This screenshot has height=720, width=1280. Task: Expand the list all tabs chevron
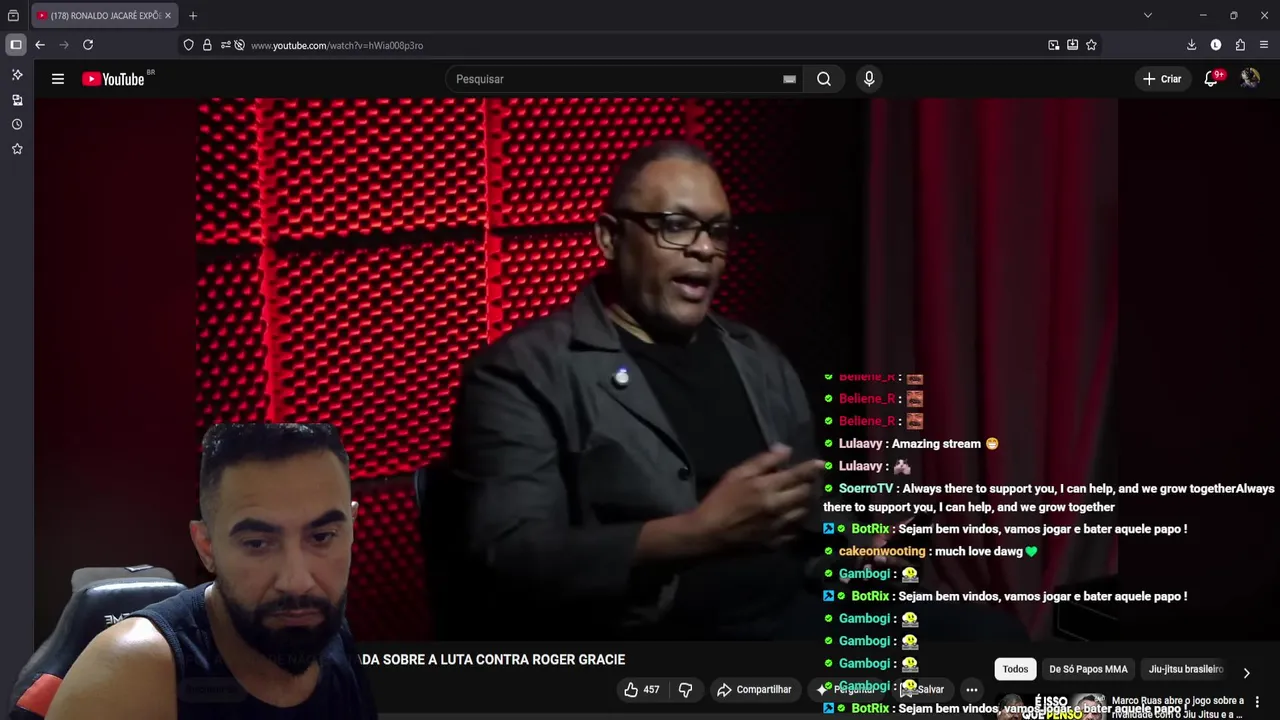[1148, 16]
